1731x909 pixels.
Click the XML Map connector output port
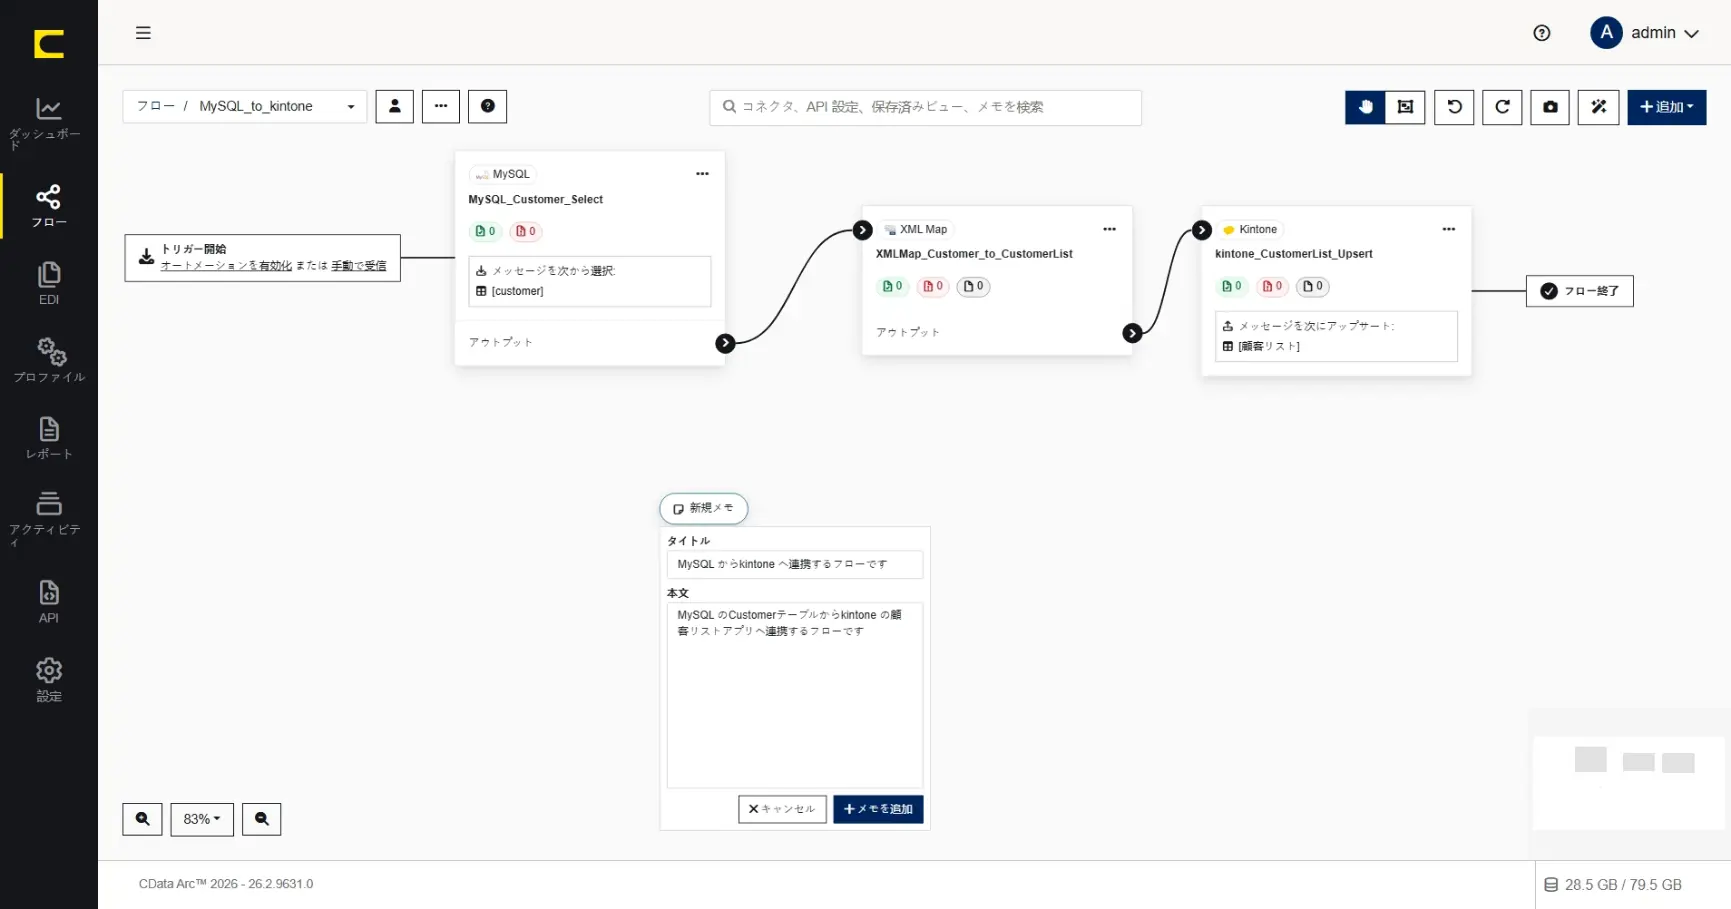click(x=1132, y=333)
